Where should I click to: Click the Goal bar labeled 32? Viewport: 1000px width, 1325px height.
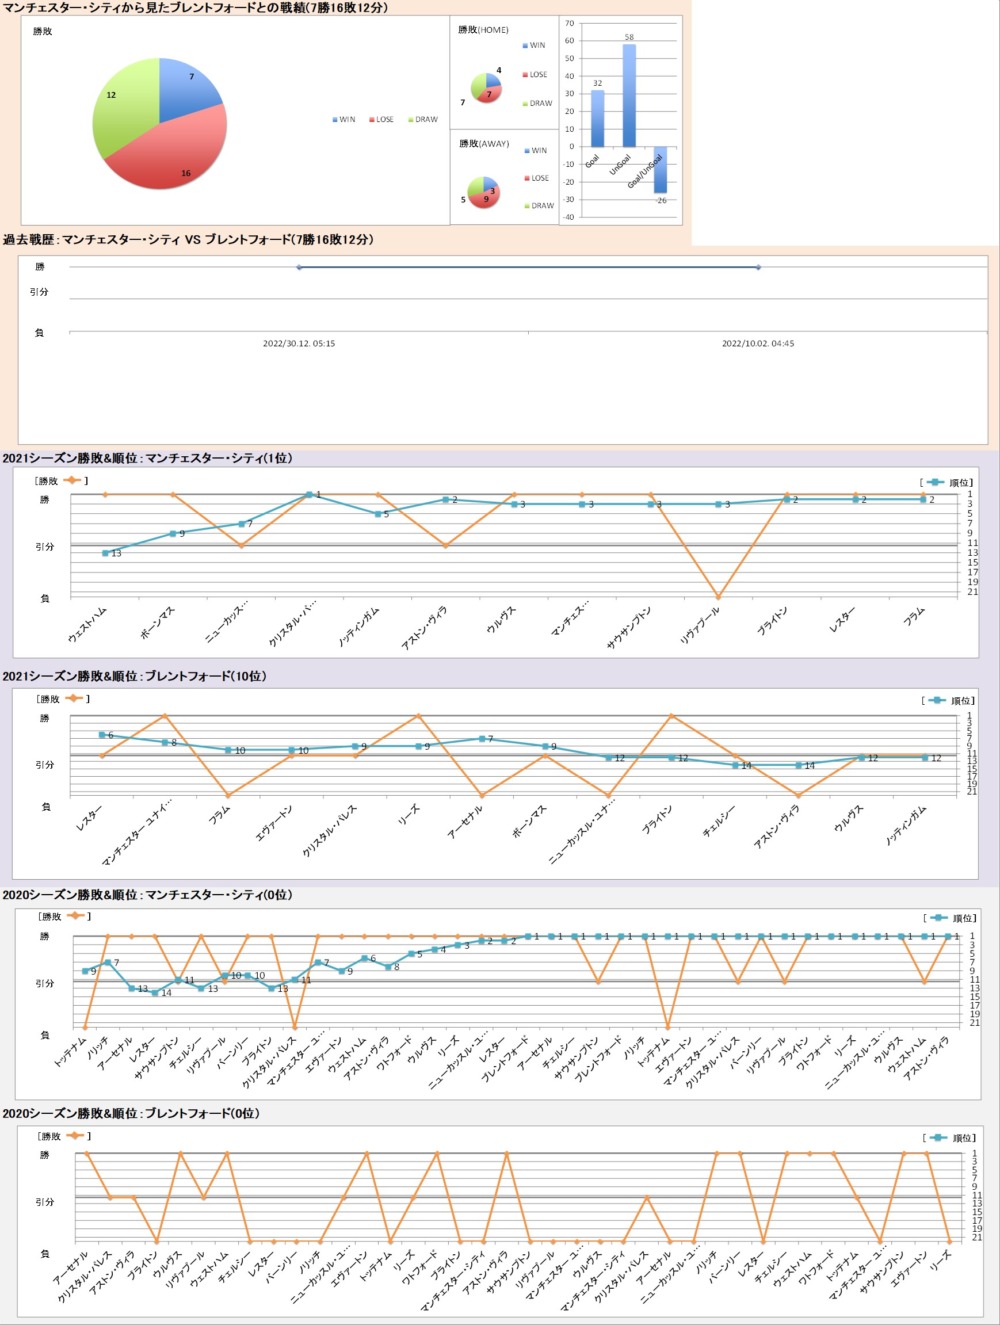click(x=597, y=119)
